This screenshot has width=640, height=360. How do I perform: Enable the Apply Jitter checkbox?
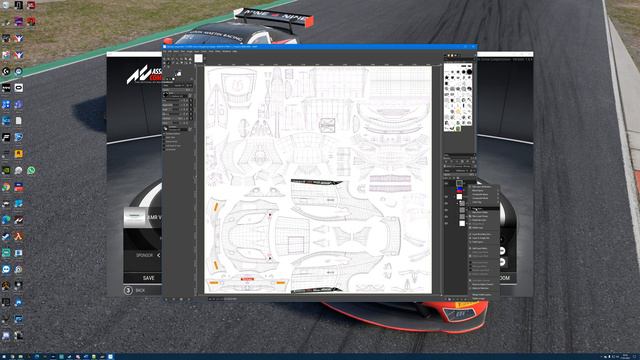pyautogui.click(x=164, y=138)
